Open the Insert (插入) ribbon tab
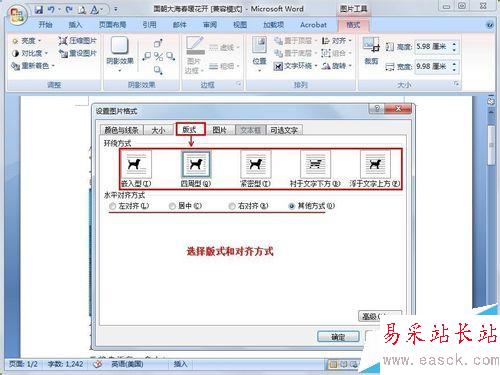Viewport: 500px width, 375px height. click(x=75, y=25)
